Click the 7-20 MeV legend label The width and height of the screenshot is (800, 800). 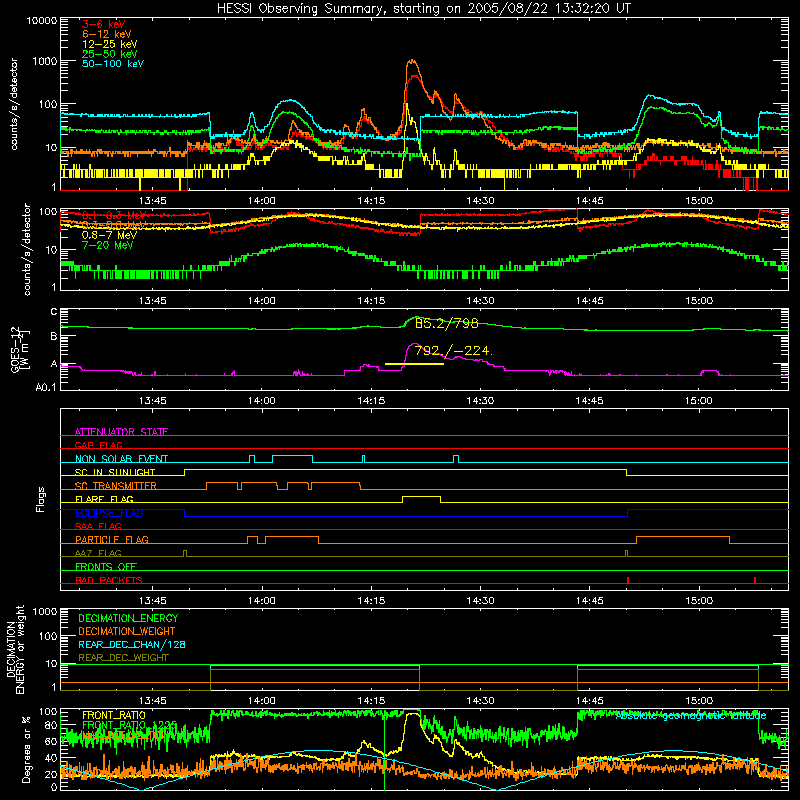coord(107,245)
